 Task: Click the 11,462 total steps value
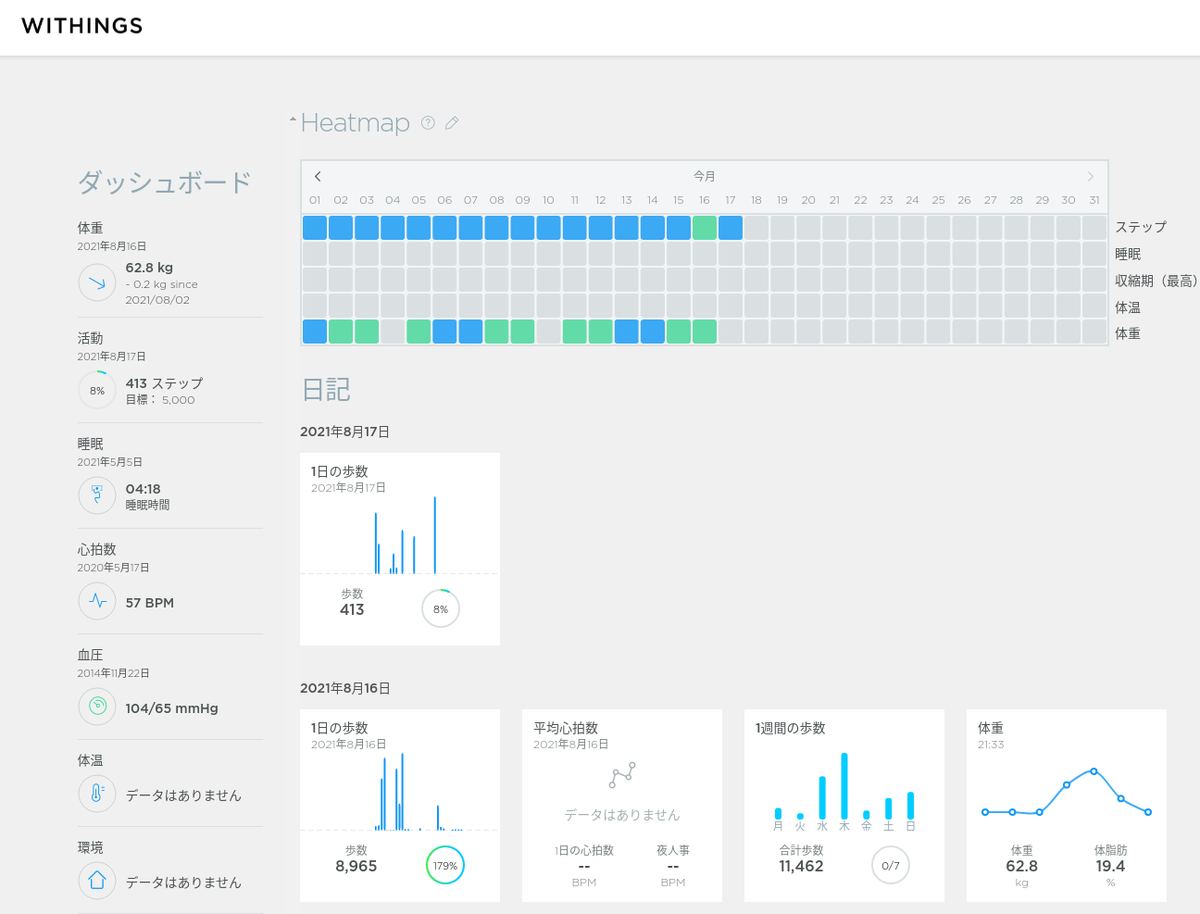click(801, 866)
